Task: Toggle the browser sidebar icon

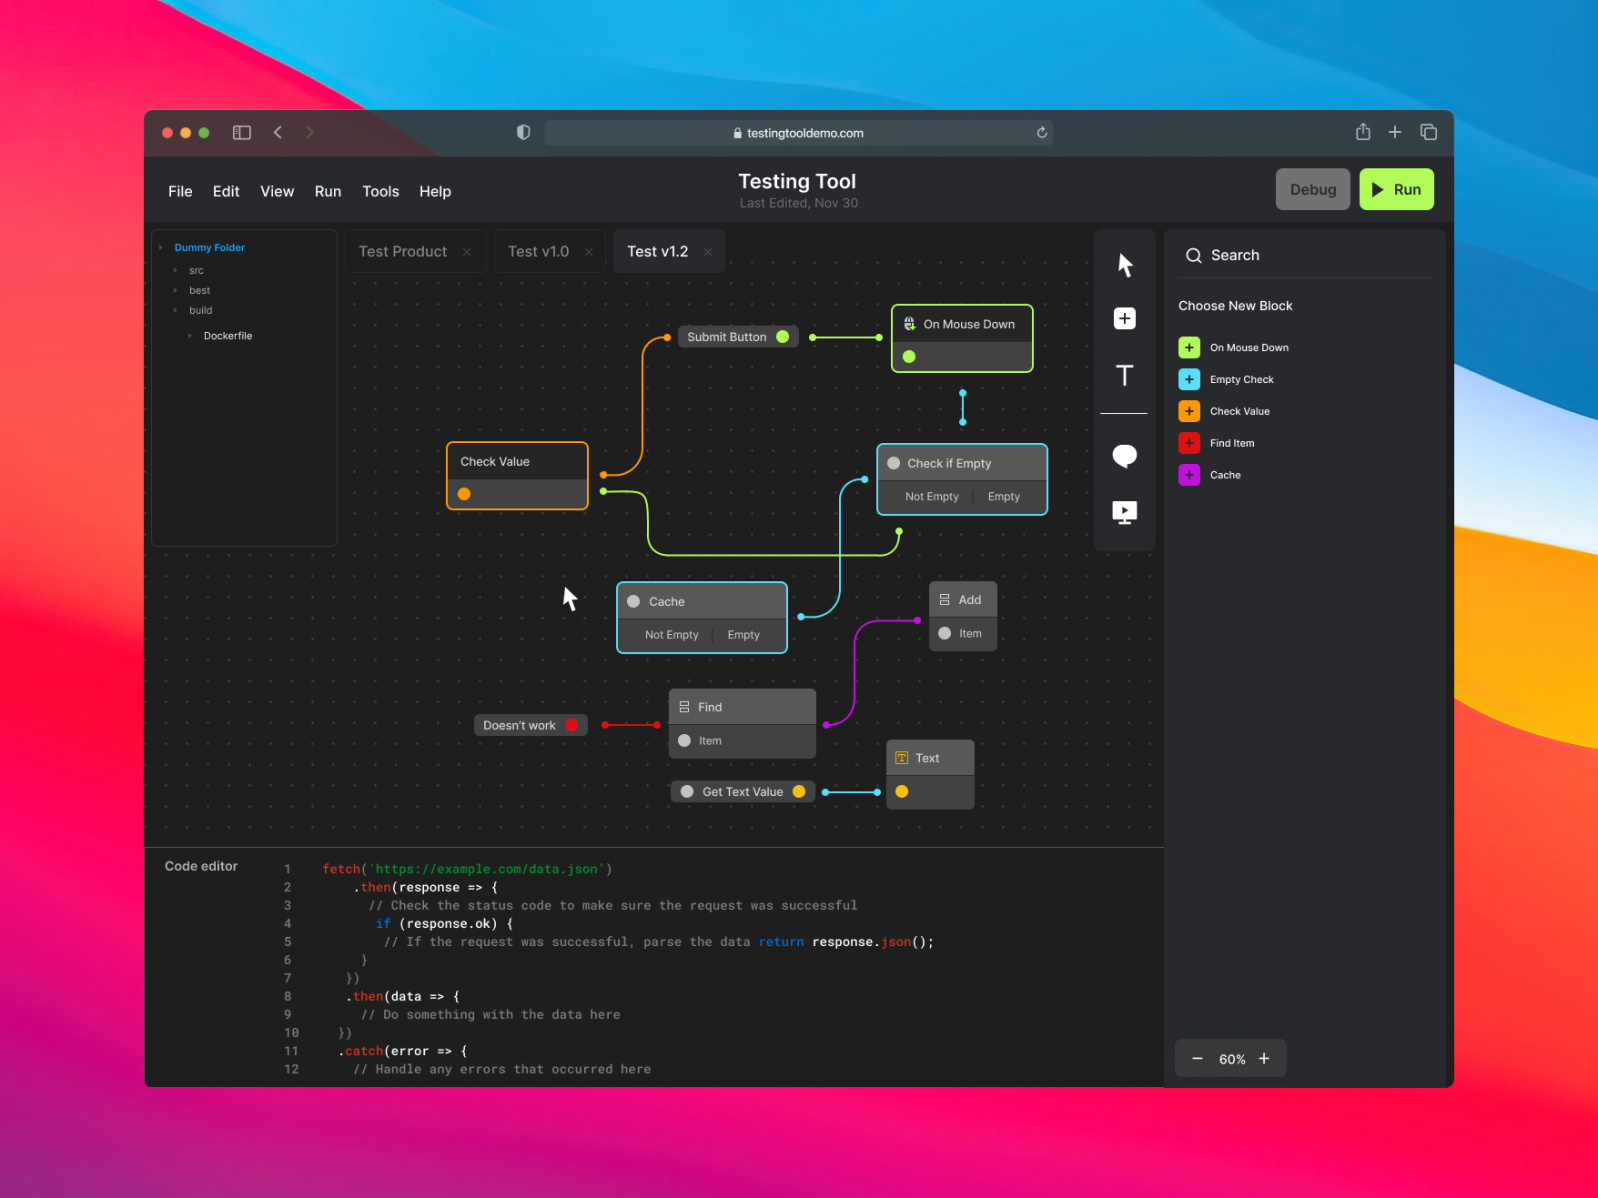Action: 242,132
